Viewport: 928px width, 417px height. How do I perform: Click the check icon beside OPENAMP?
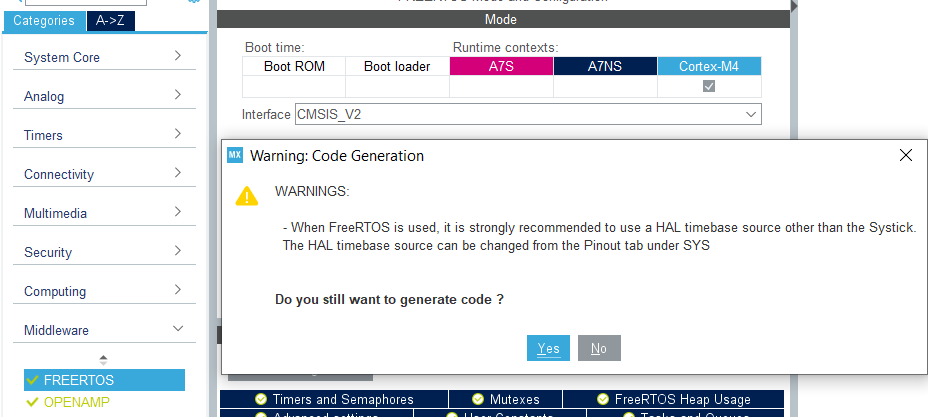(x=33, y=402)
